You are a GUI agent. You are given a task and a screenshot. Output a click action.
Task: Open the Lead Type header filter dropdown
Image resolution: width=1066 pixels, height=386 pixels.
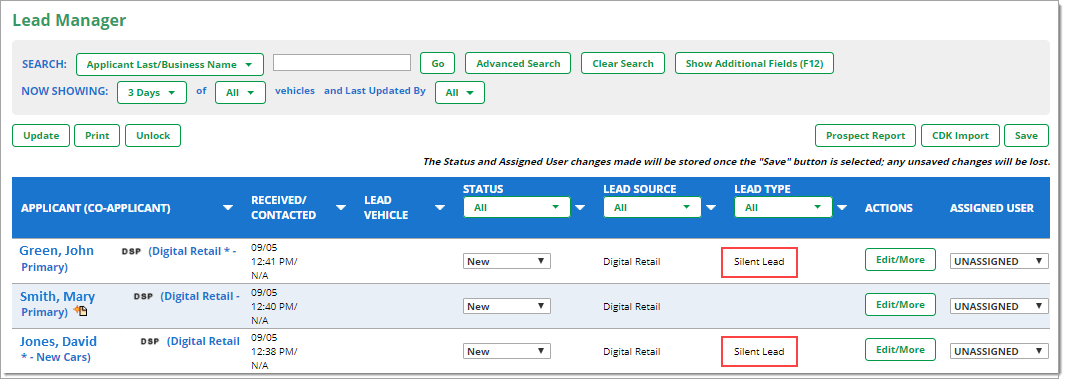coord(783,207)
